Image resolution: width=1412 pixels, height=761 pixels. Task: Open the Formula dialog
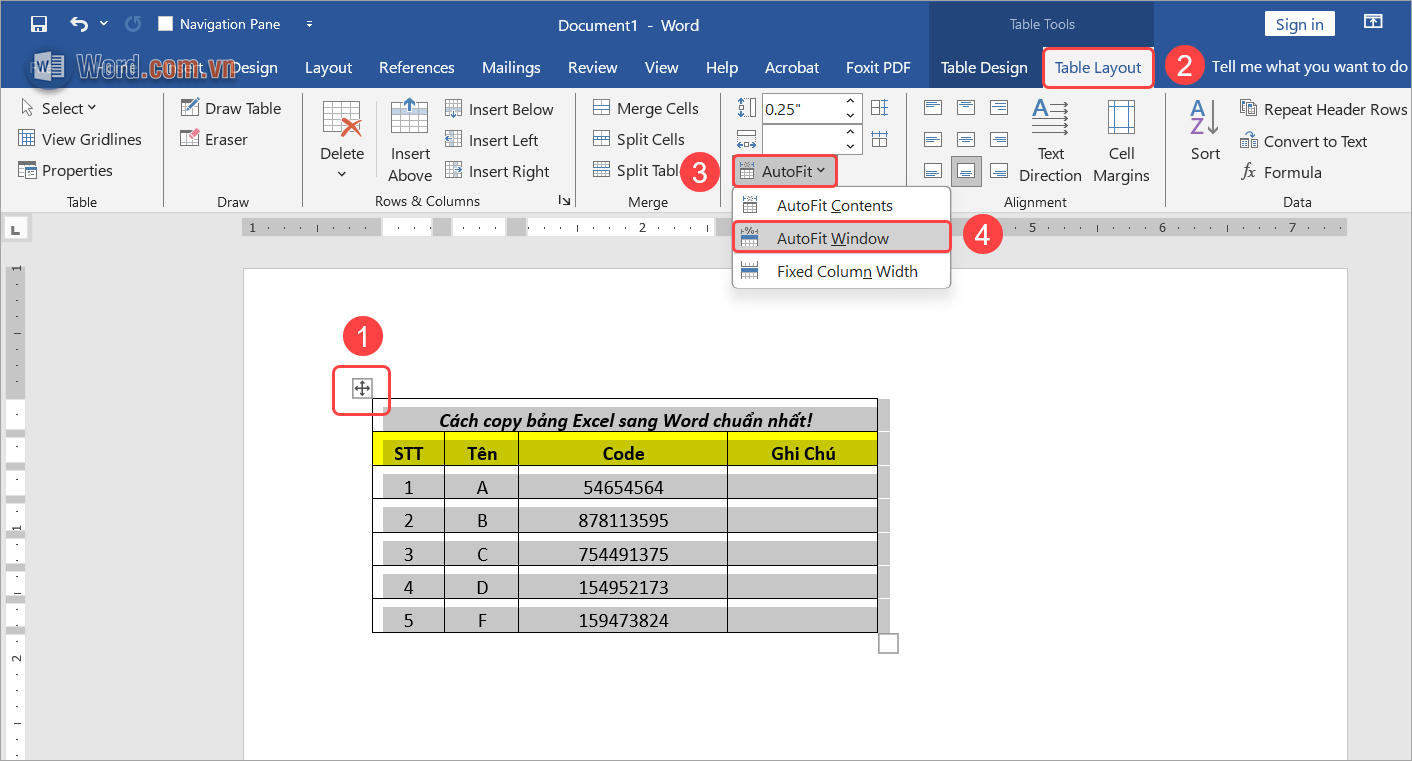click(1281, 172)
